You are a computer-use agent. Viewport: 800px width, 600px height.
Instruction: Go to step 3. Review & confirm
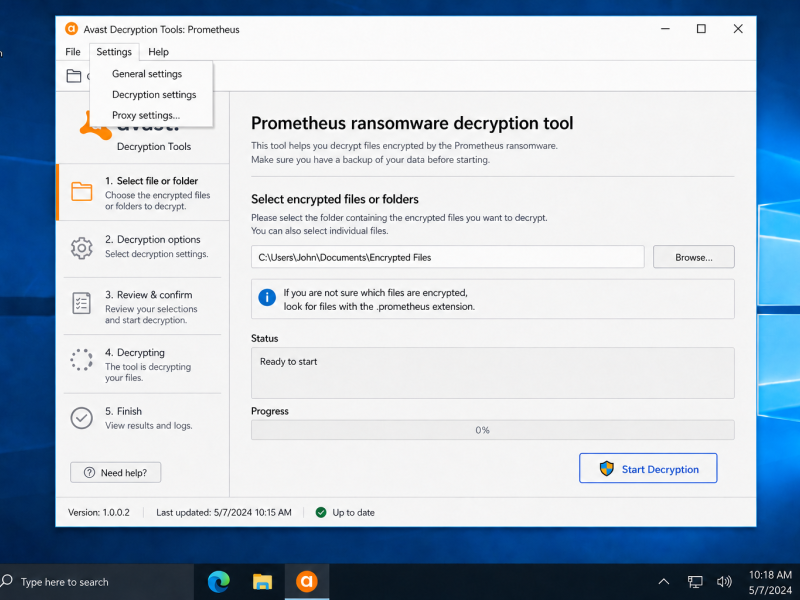pos(143,306)
